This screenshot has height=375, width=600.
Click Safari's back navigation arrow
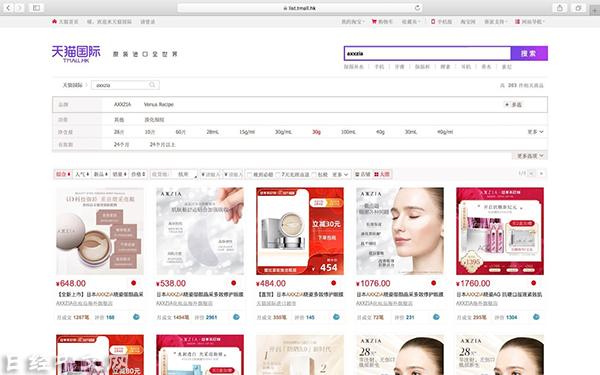[x=9, y=8]
